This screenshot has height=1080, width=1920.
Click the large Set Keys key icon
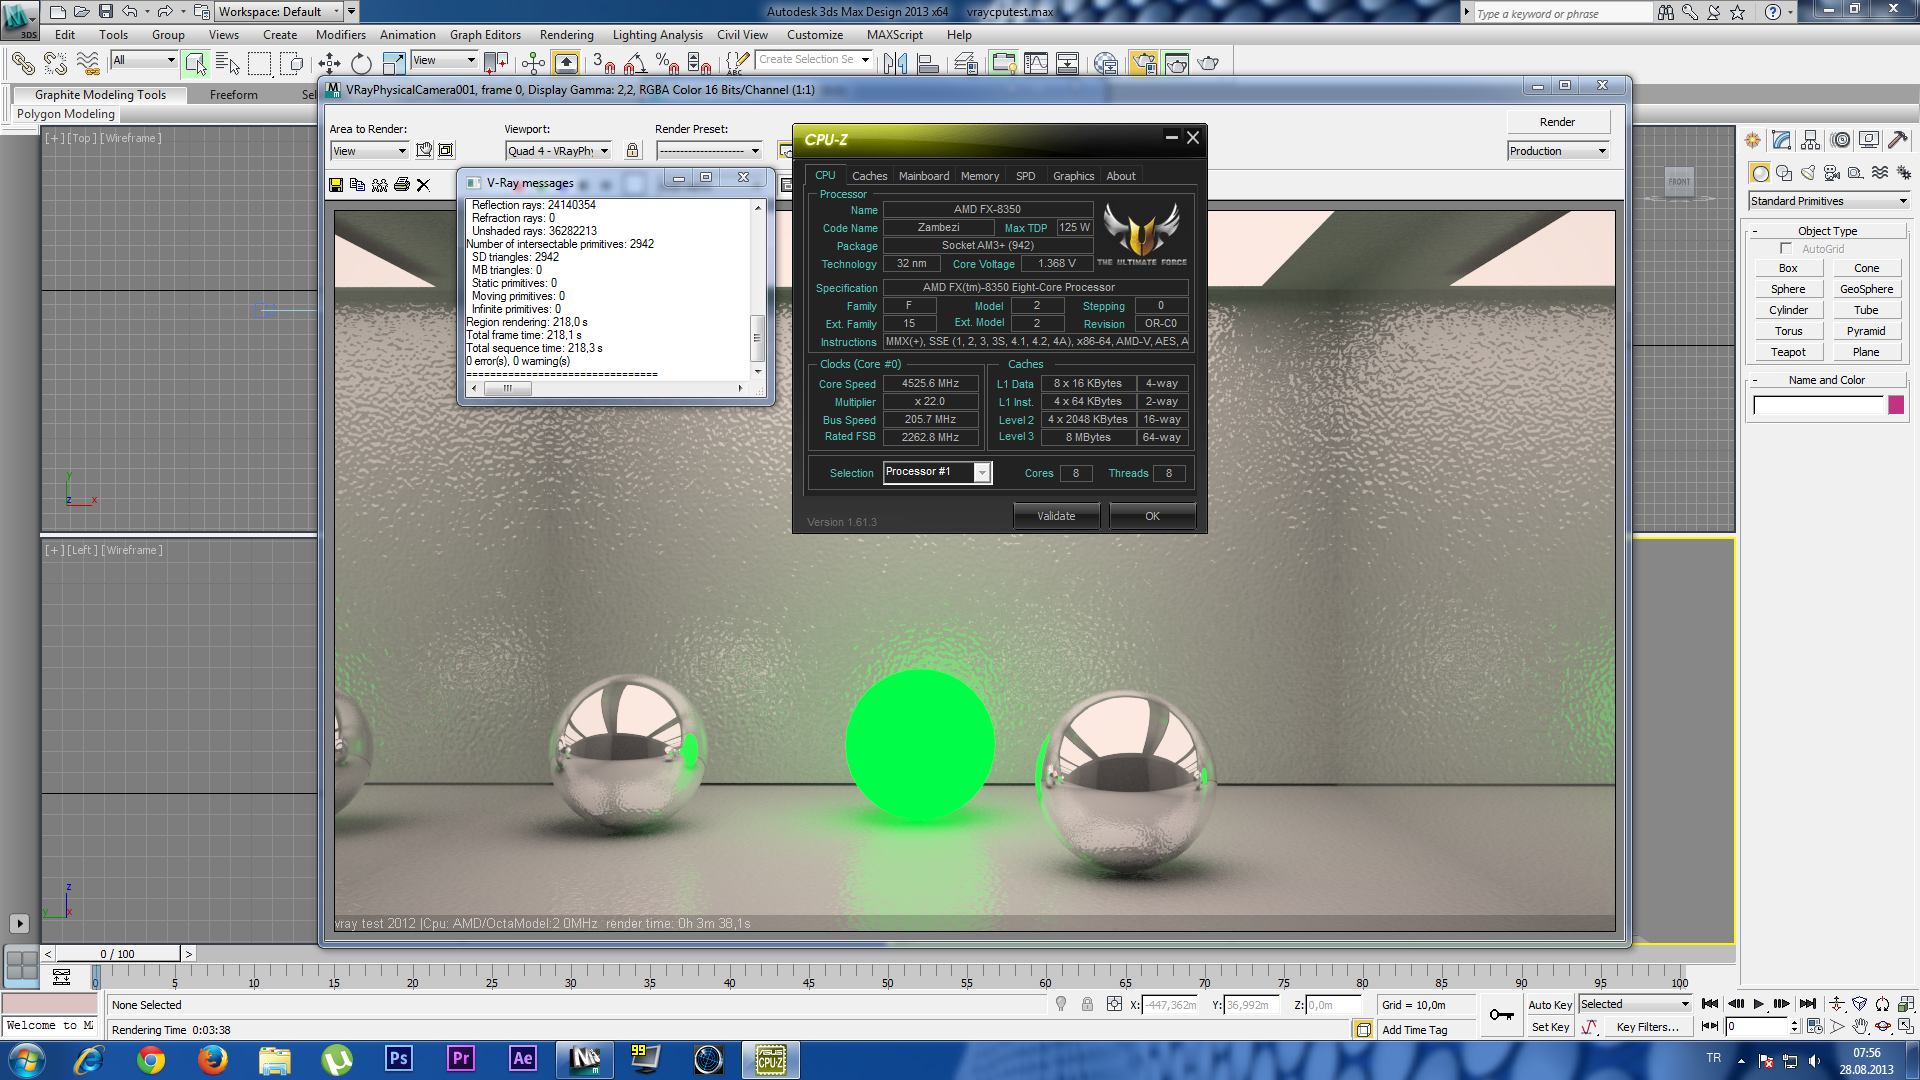click(x=1501, y=1015)
